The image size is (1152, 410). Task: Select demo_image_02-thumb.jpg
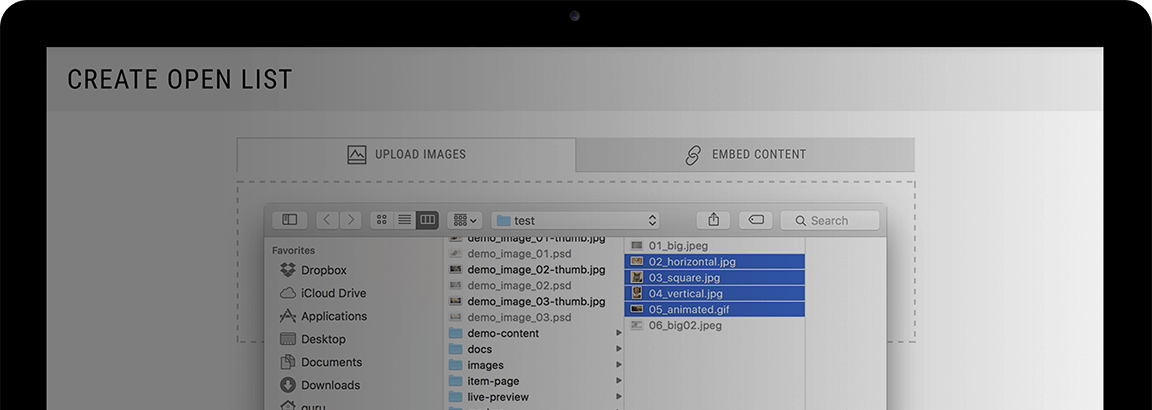[x=535, y=270]
